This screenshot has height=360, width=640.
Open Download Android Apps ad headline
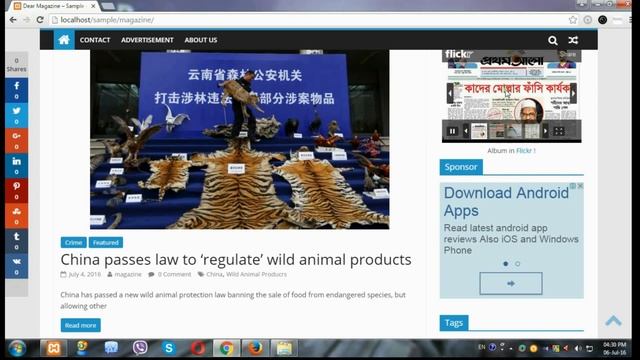click(x=506, y=202)
